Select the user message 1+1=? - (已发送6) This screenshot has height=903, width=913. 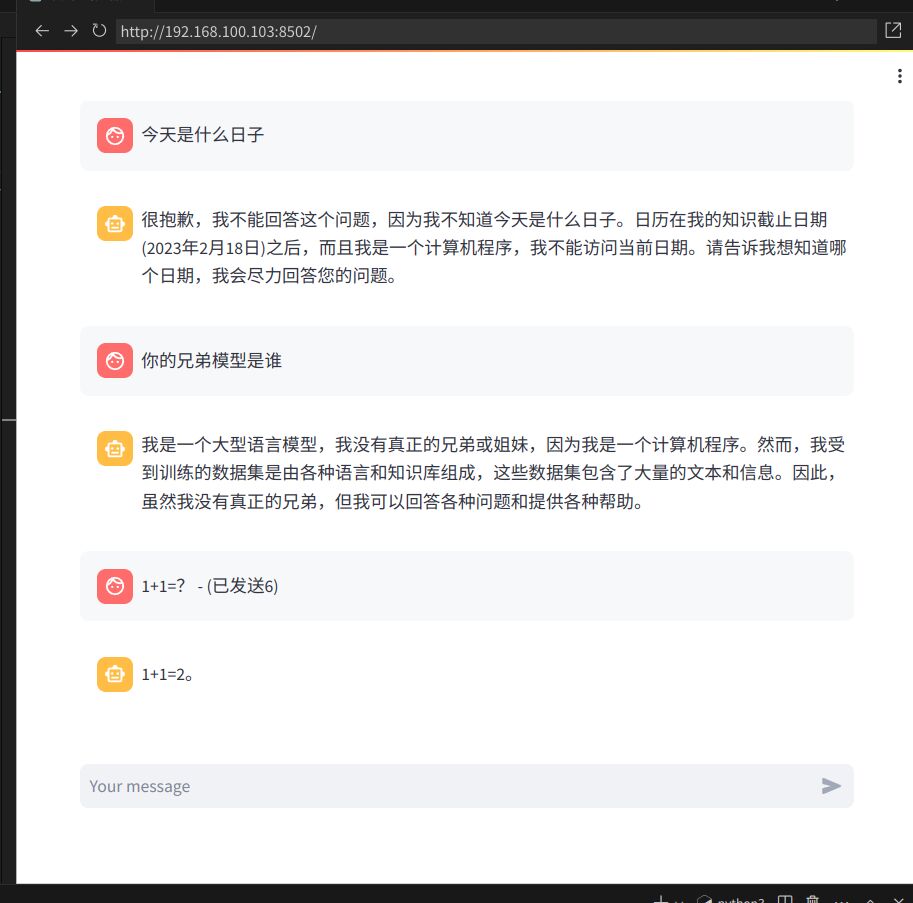[x=210, y=586]
